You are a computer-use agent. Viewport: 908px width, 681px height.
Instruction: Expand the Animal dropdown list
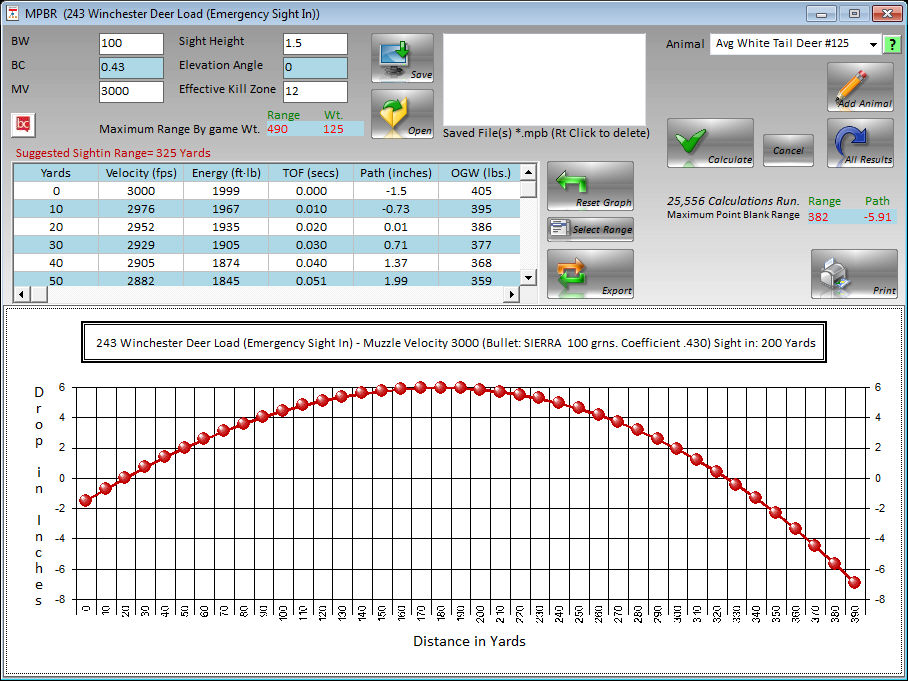[x=872, y=44]
